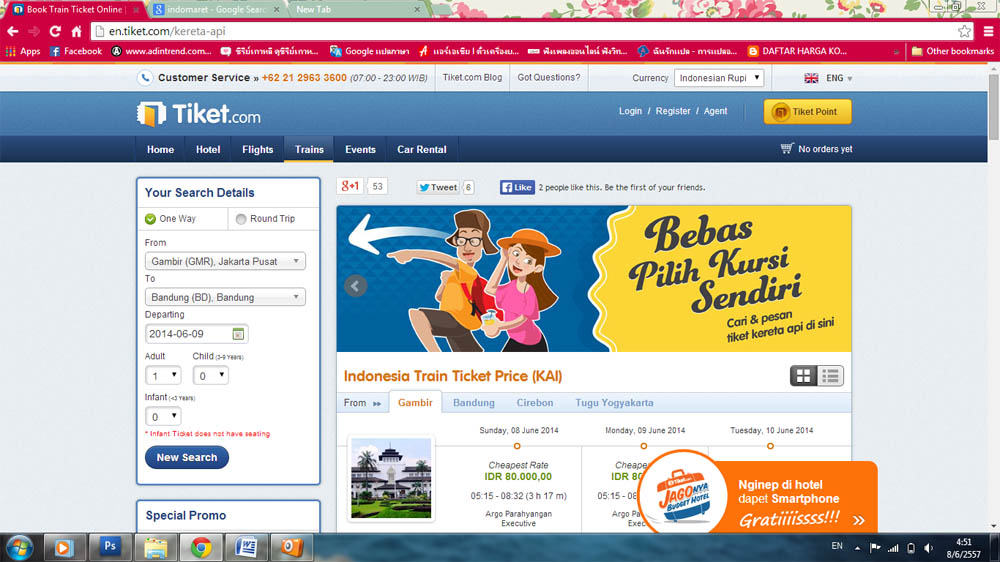Go to the Trains menu item
This screenshot has width=1000, height=562.
[x=309, y=149]
